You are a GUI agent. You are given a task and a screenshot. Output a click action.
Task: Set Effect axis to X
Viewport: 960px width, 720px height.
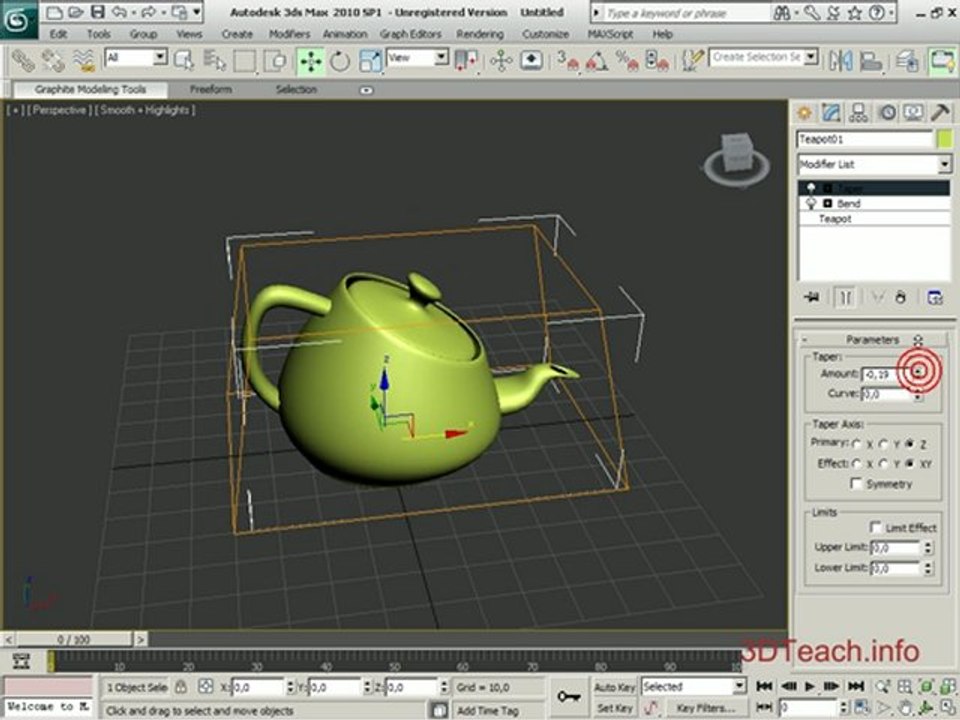coord(857,464)
